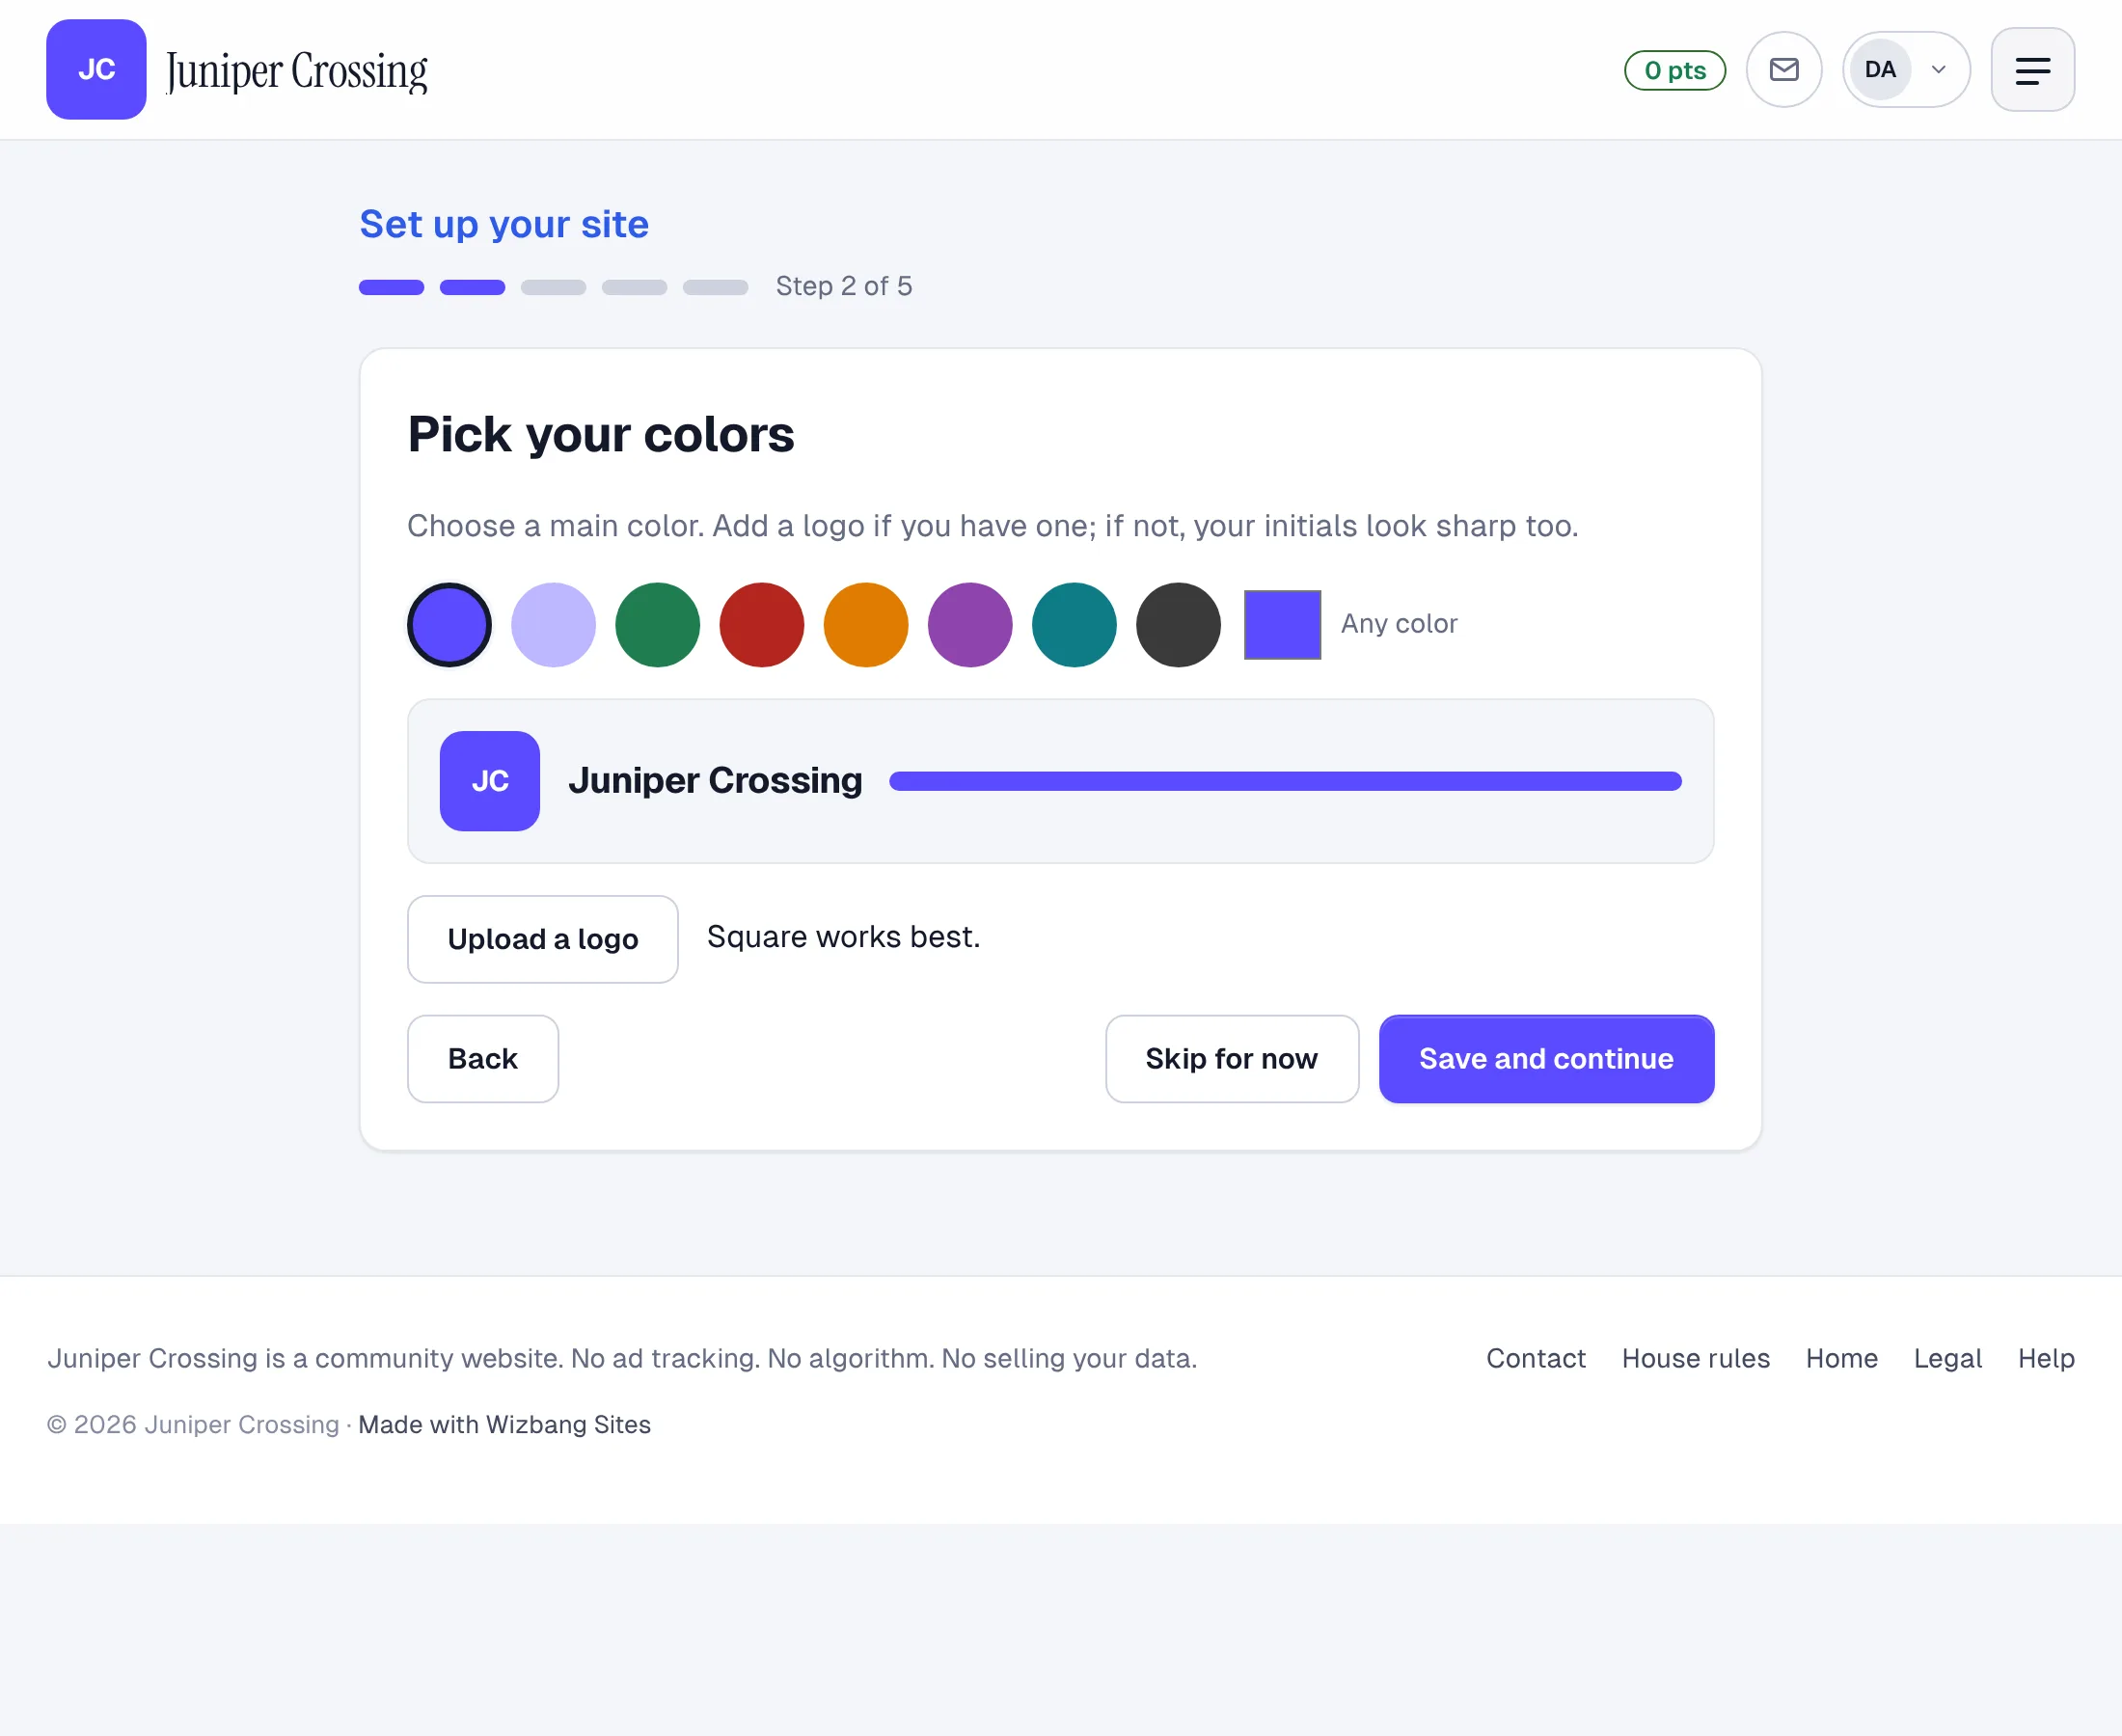Screen dimensions: 2122x1736
Task: Open the hamburger menu icon
Action: pos(2032,69)
